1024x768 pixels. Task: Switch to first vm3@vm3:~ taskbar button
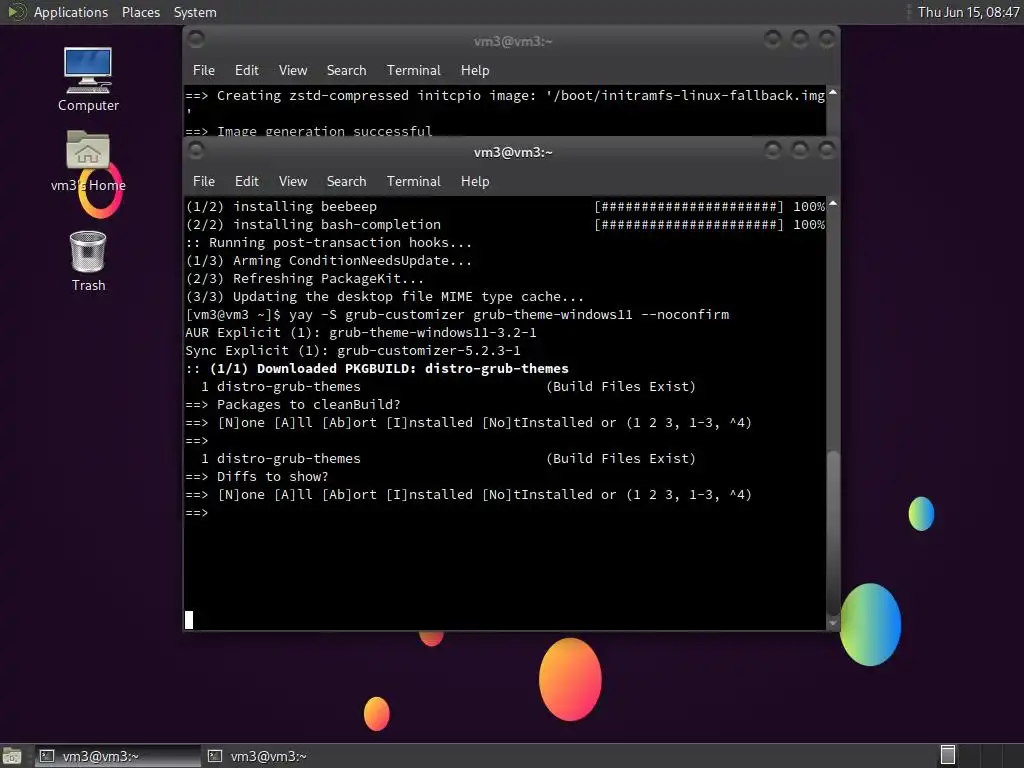pos(118,756)
